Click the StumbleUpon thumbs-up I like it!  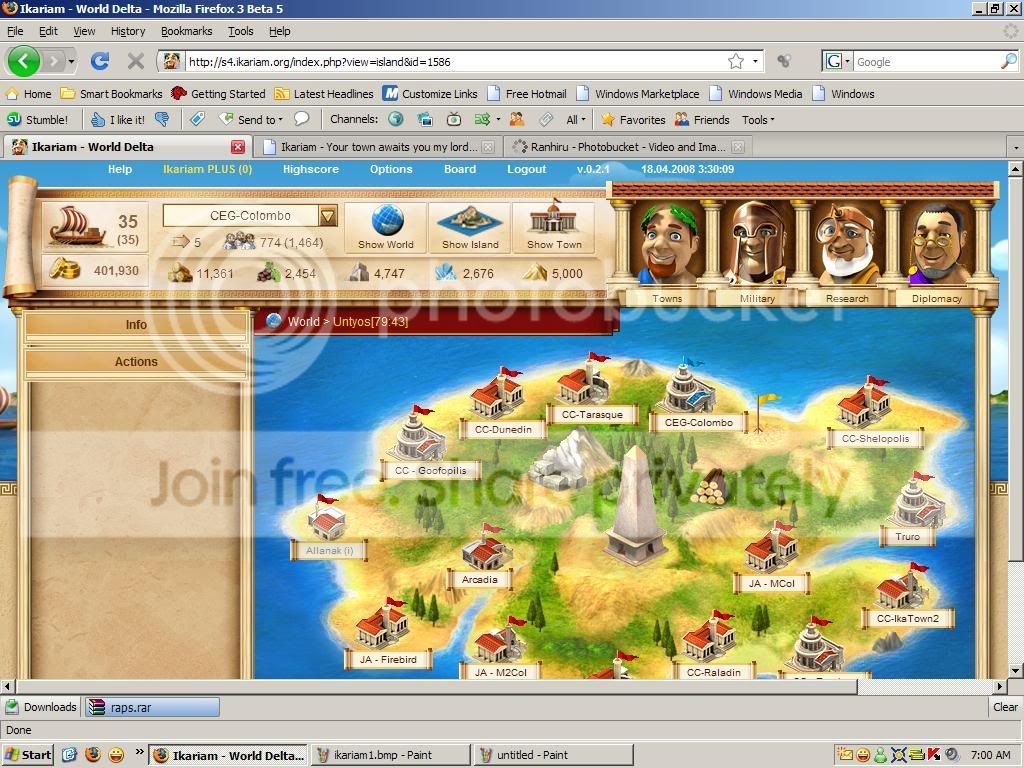pyautogui.click(x=118, y=120)
